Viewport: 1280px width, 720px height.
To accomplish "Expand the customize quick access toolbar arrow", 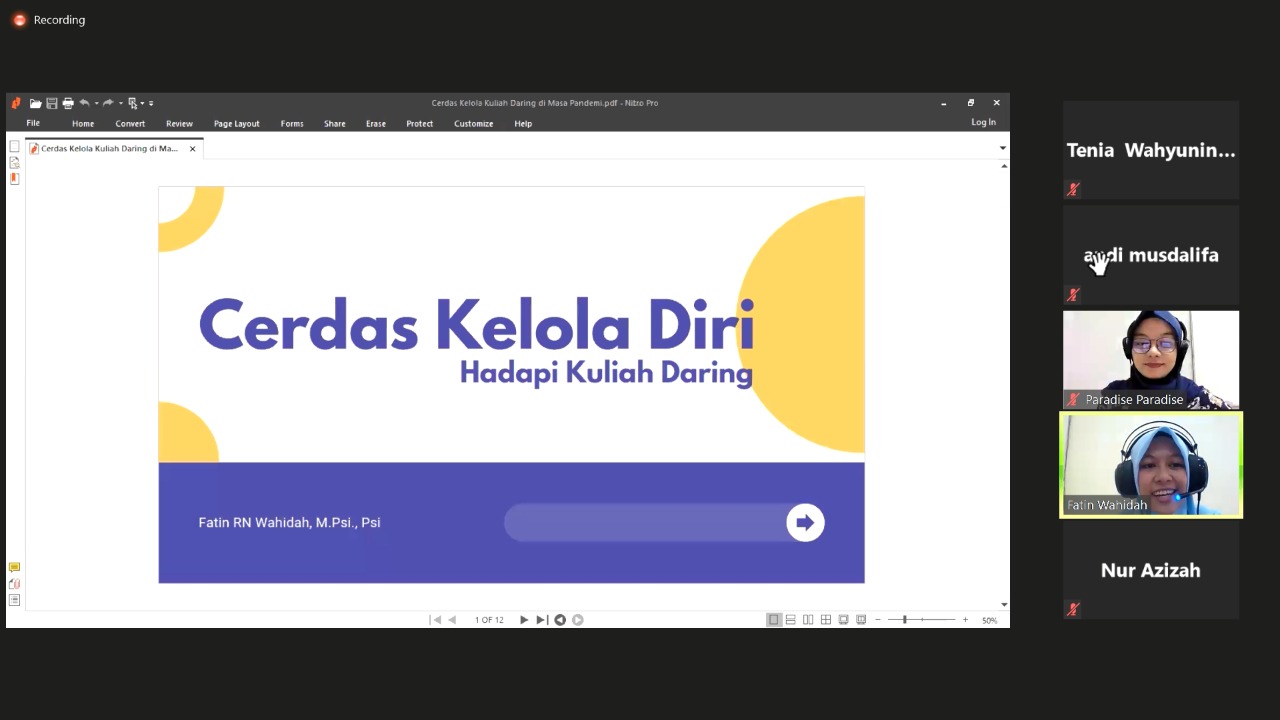I will point(151,103).
